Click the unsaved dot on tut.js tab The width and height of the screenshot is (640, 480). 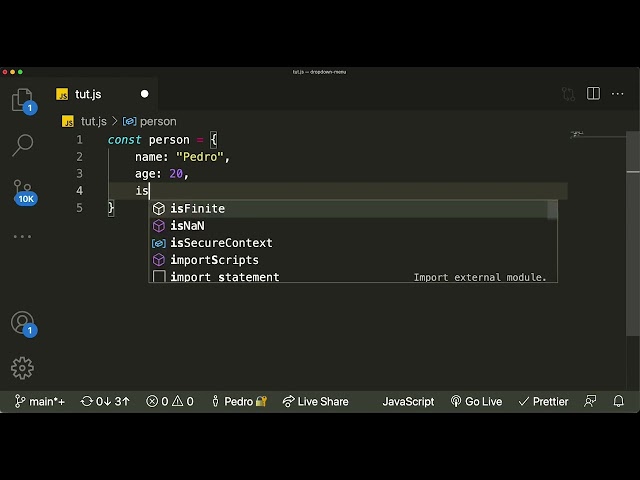pos(144,94)
